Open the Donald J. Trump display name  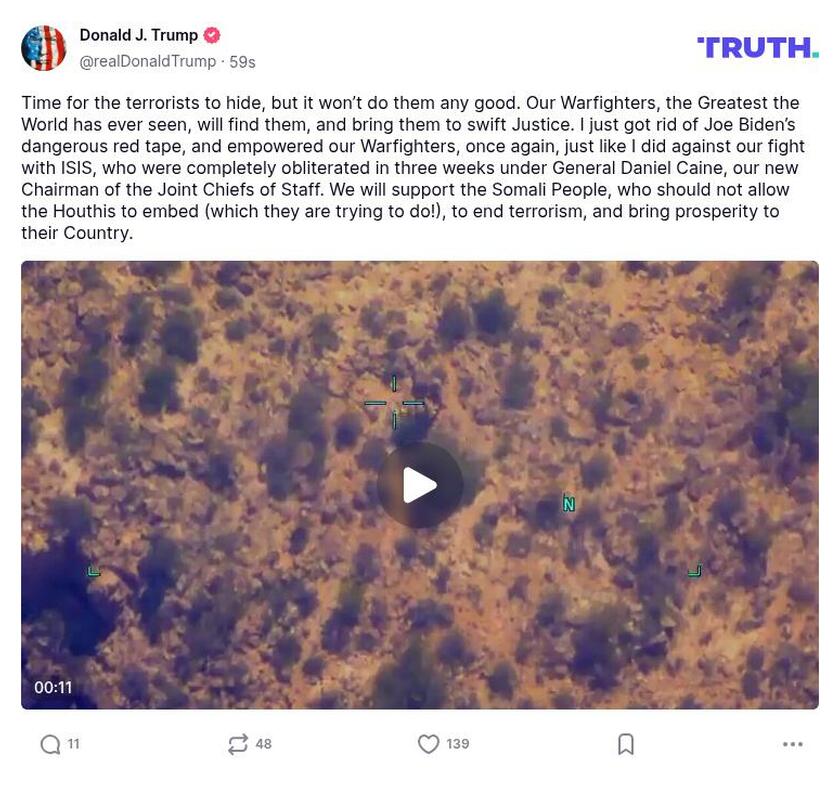coord(139,35)
